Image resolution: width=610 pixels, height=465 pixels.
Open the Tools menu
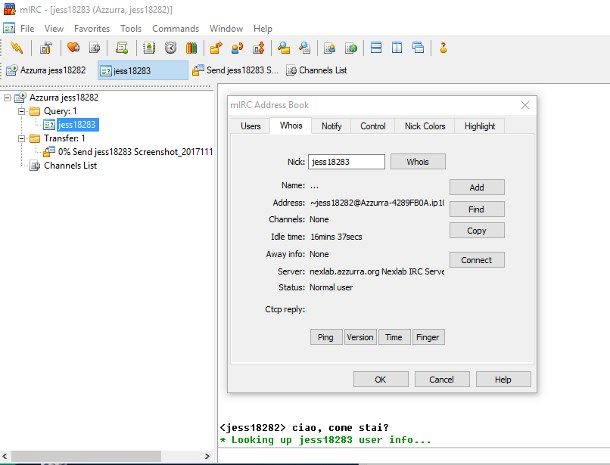[131, 28]
